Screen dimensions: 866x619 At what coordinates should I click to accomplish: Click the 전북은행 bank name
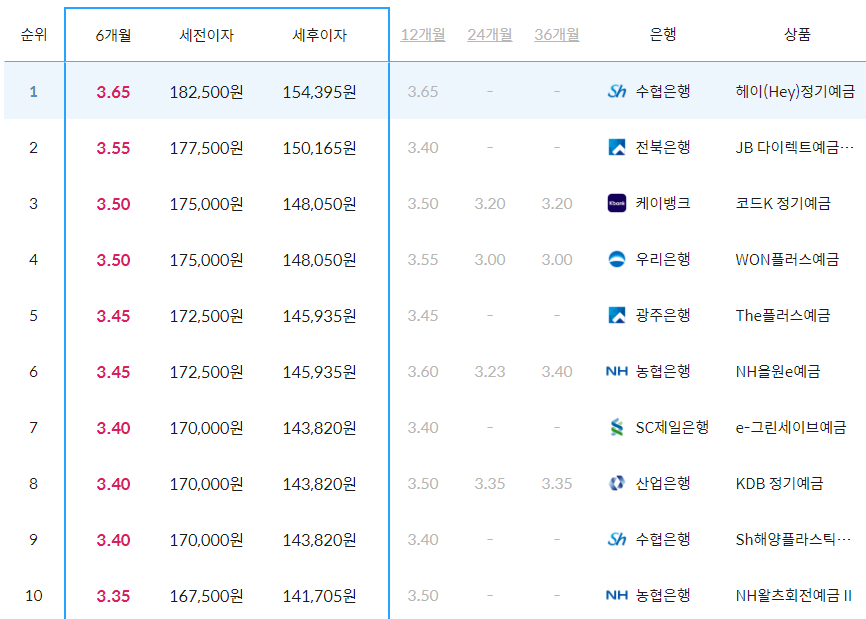[663, 147]
